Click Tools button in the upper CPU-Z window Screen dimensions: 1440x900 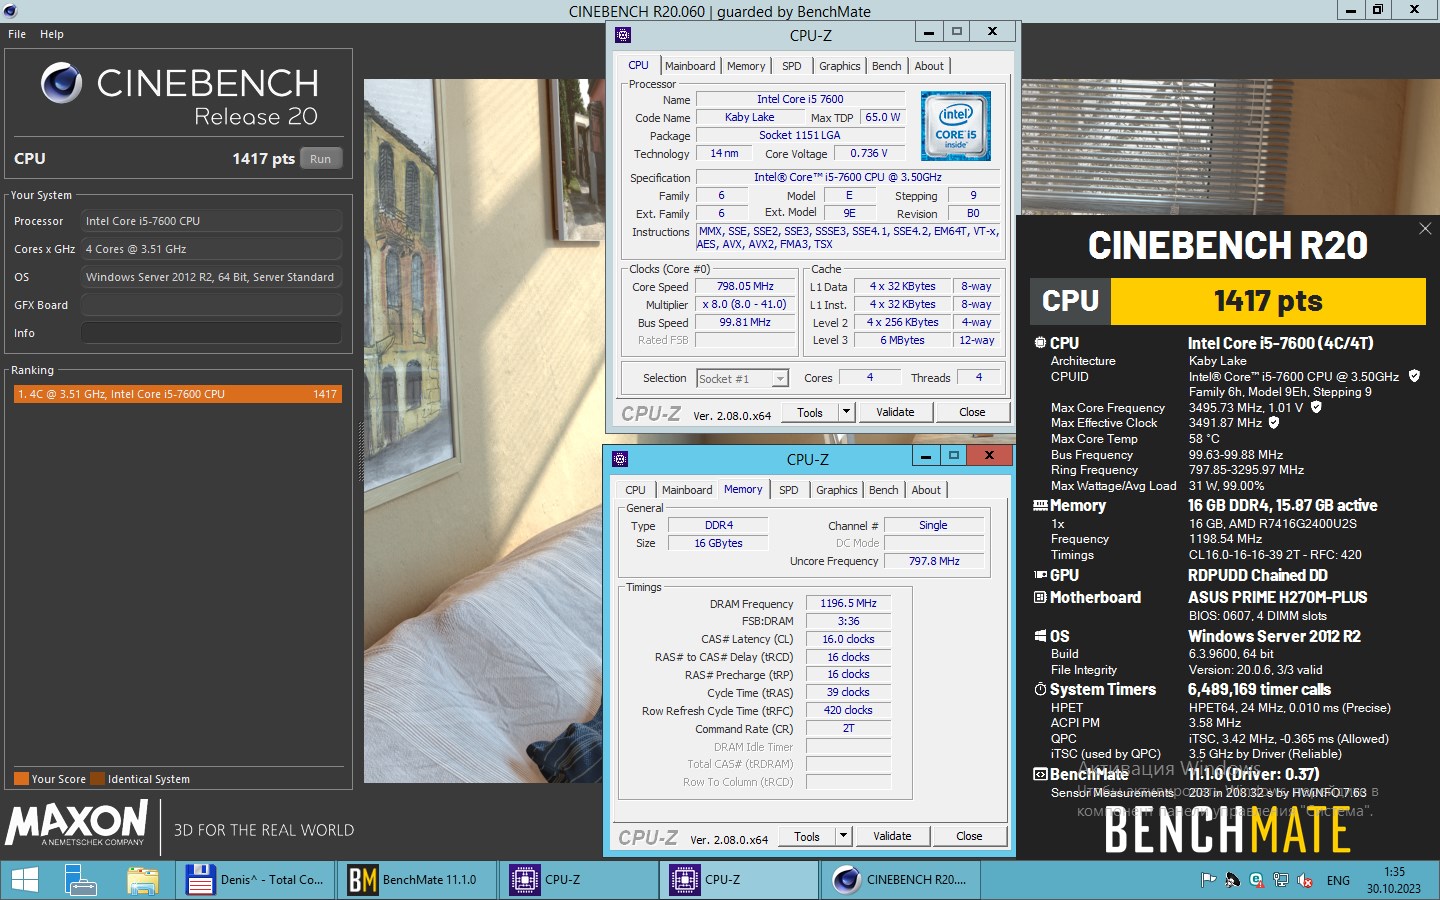click(x=810, y=412)
